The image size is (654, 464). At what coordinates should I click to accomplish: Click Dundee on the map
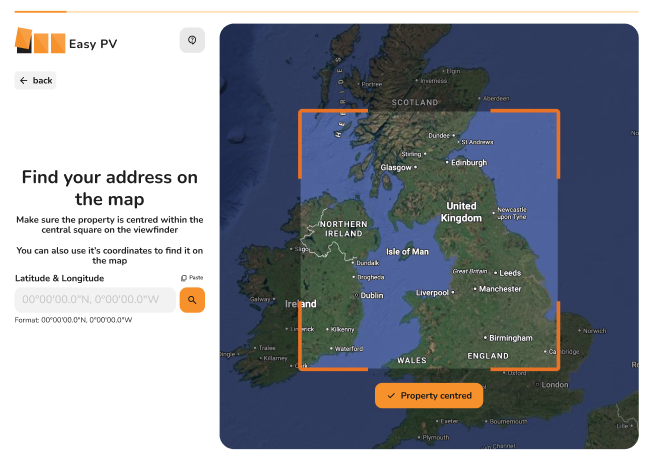pos(439,136)
